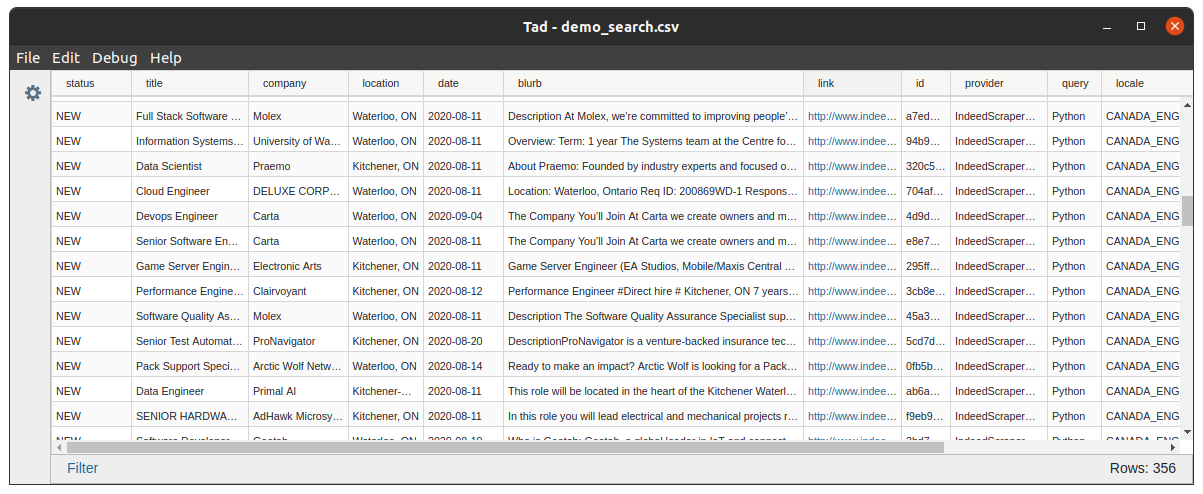Sort by the title column header
1203x494 pixels.
[190, 83]
